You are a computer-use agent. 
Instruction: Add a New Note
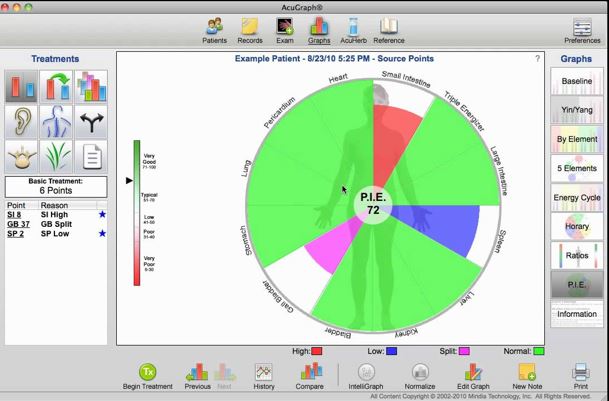pos(527,377)
